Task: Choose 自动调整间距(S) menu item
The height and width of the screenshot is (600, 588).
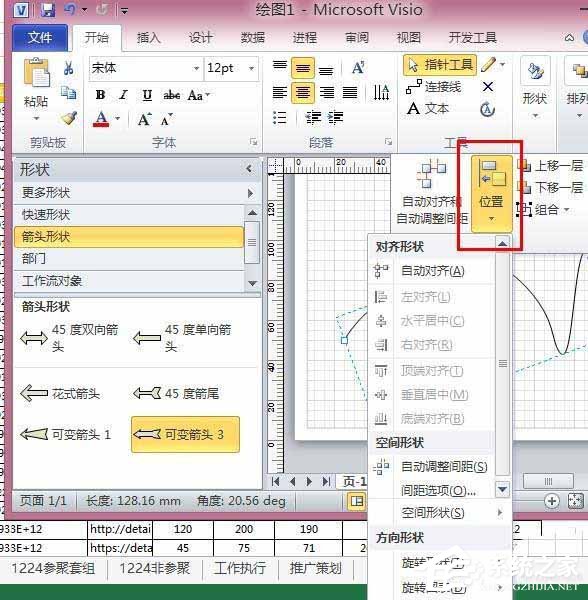Action: point(432,467)
